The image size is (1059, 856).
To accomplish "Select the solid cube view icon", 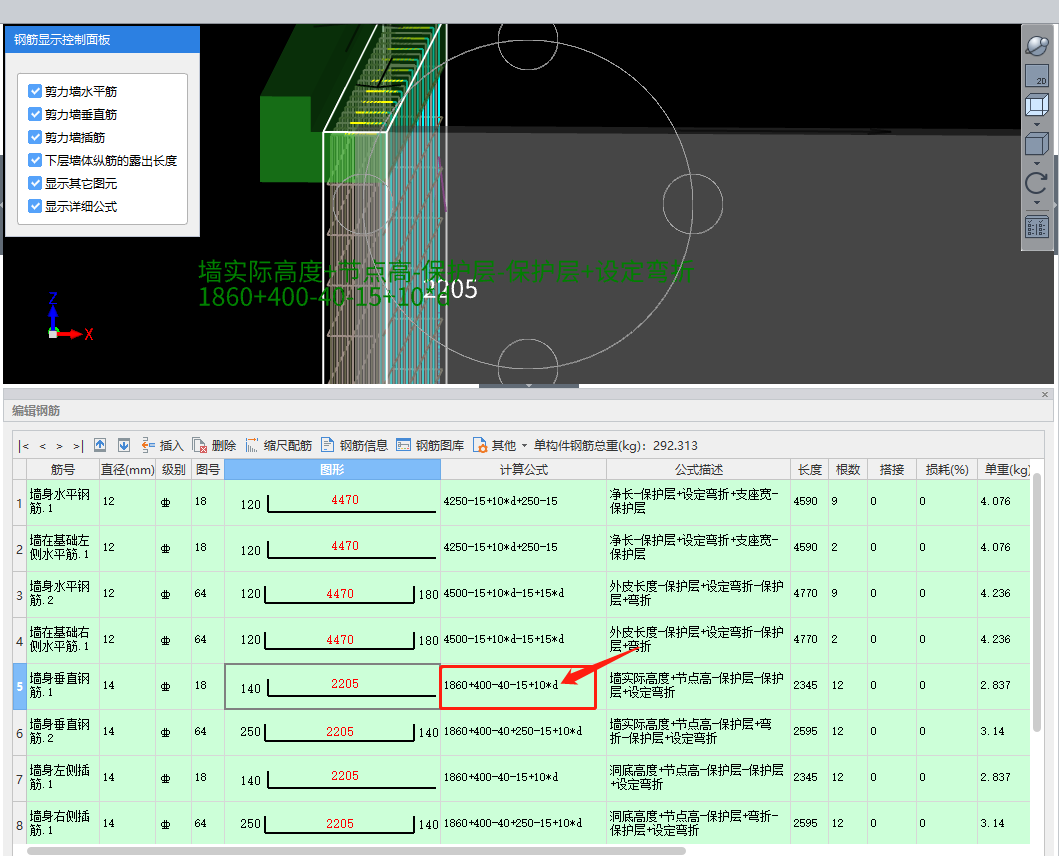I will pos(1037,144).
